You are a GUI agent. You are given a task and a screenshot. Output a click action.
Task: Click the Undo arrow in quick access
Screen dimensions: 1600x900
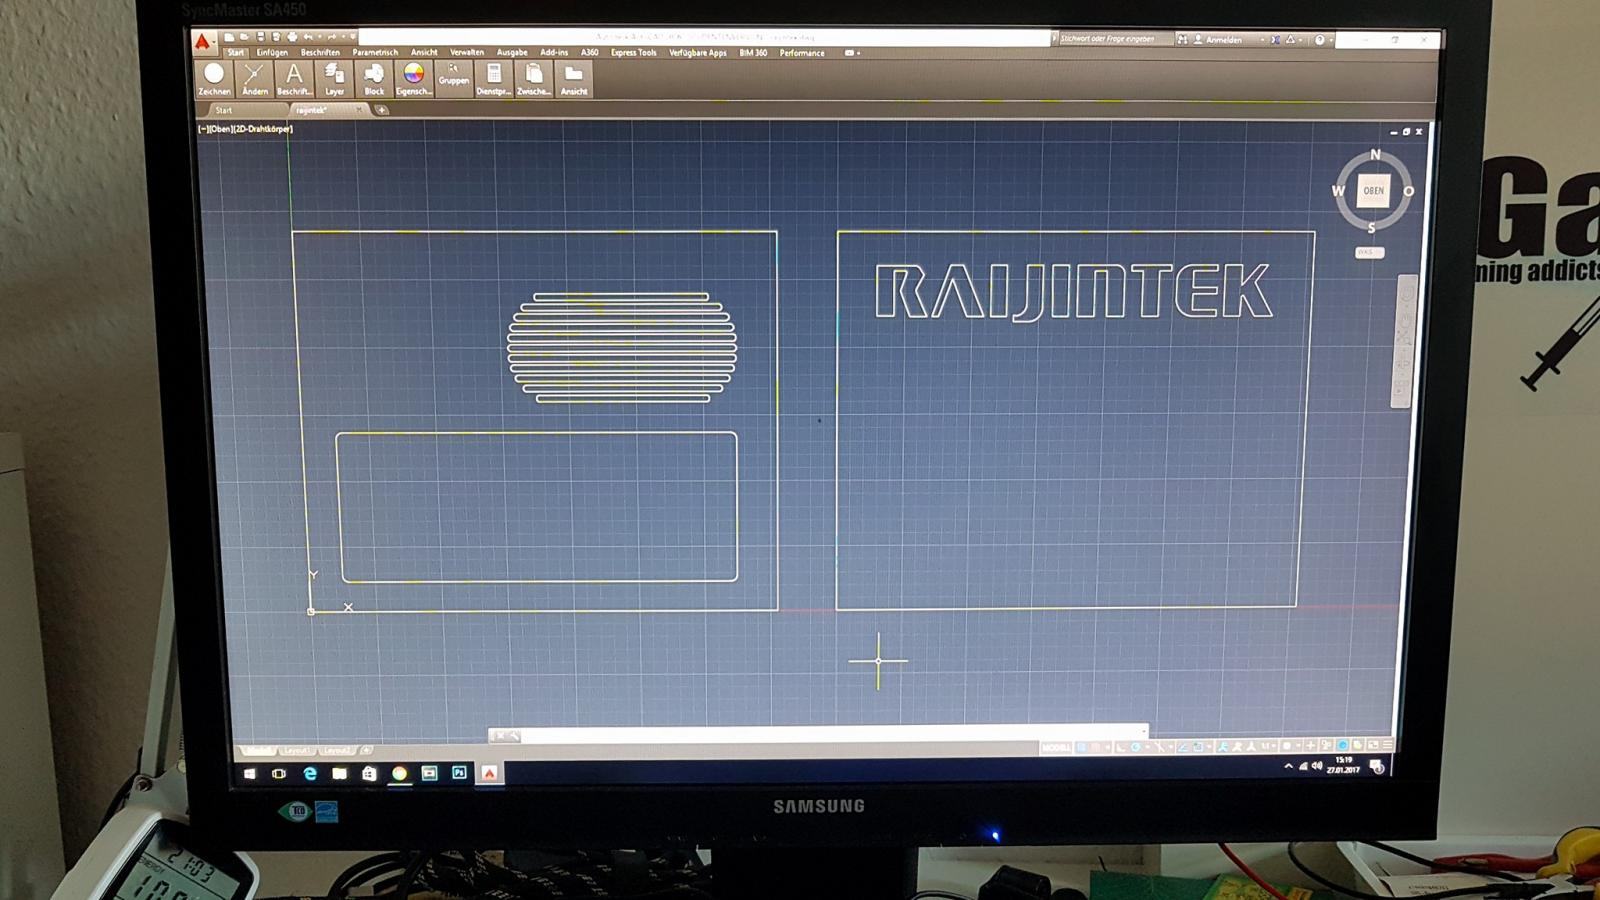point(308,37)
